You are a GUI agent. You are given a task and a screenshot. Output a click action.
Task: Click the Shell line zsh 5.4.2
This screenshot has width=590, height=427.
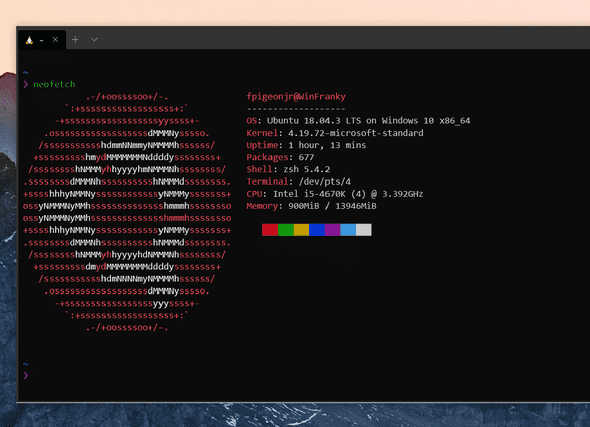point(288,169)
